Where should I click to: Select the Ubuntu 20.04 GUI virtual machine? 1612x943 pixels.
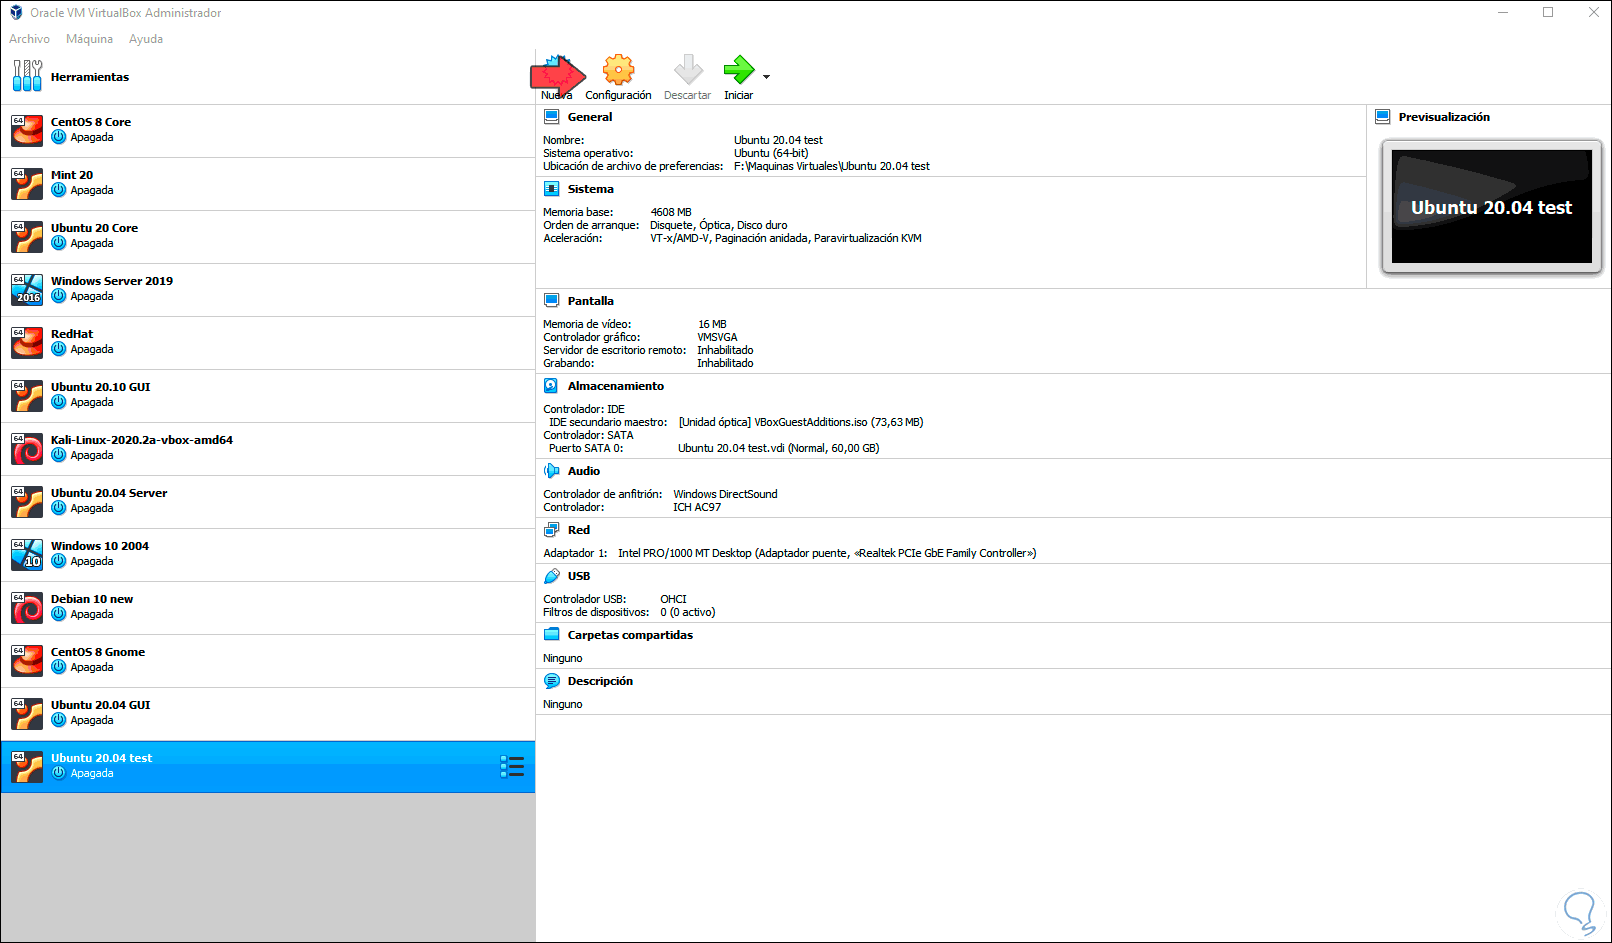point(268,713)
